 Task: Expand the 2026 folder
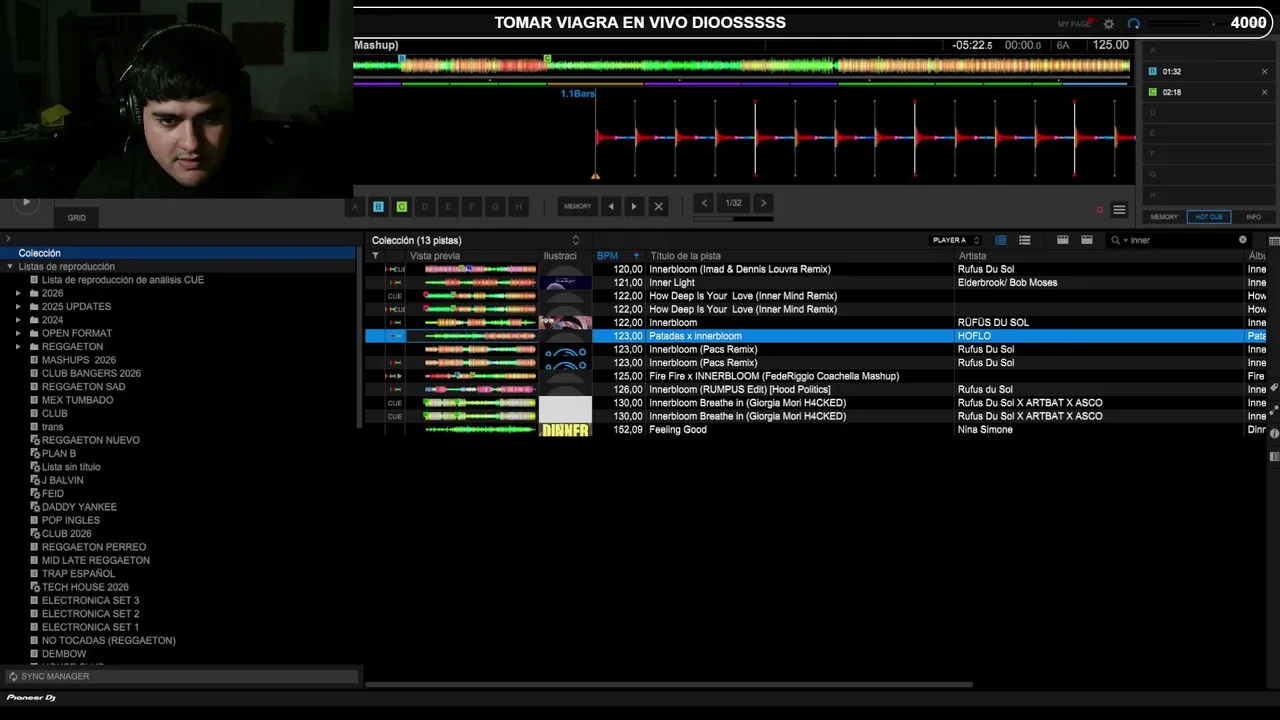(x=18, y=293)
